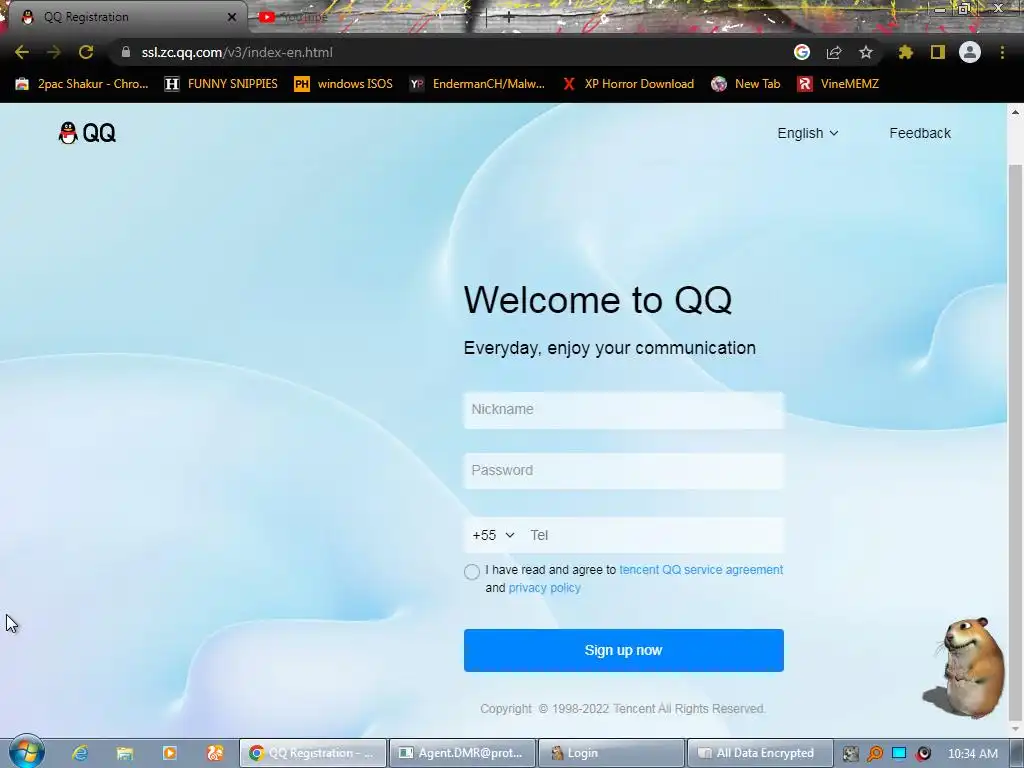Viewport: 1024px width, 768px height.
Task: Open the privacy policy link
Action: 545,588
